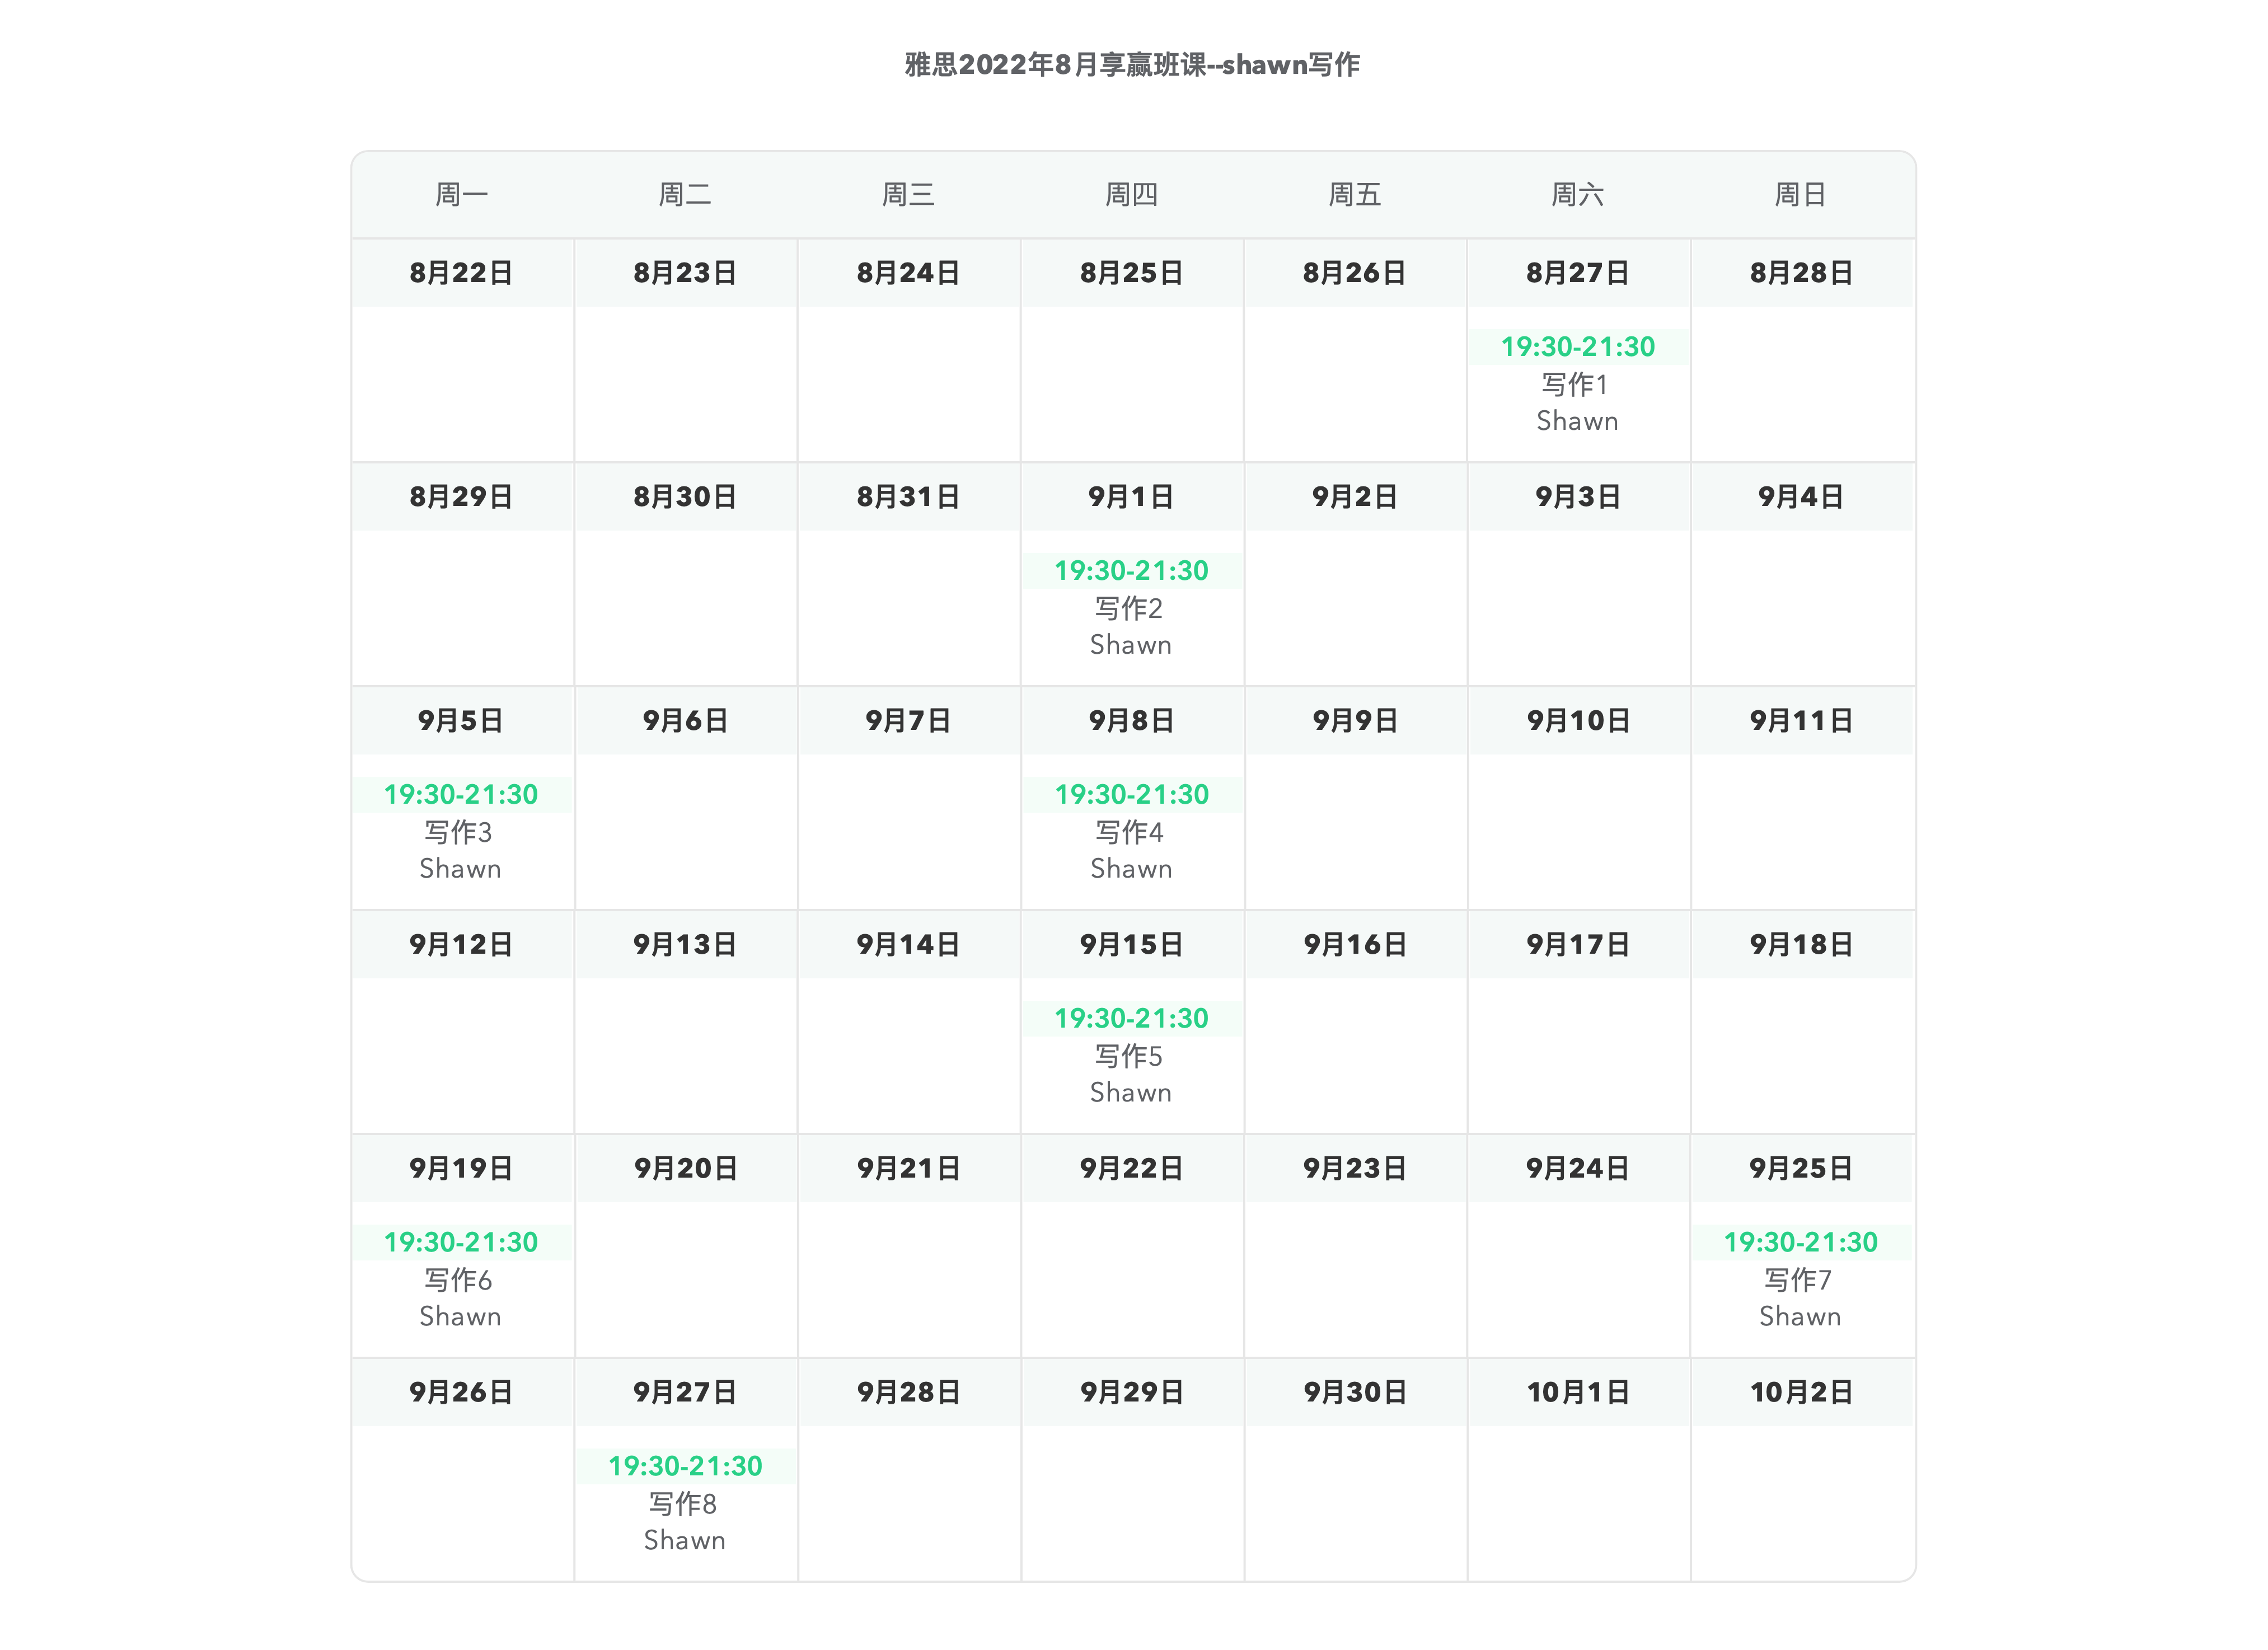Screen dimensions: 2268x1650
Task: Select the 9月30日 date cell
Action: [x=1355, y=1392]
